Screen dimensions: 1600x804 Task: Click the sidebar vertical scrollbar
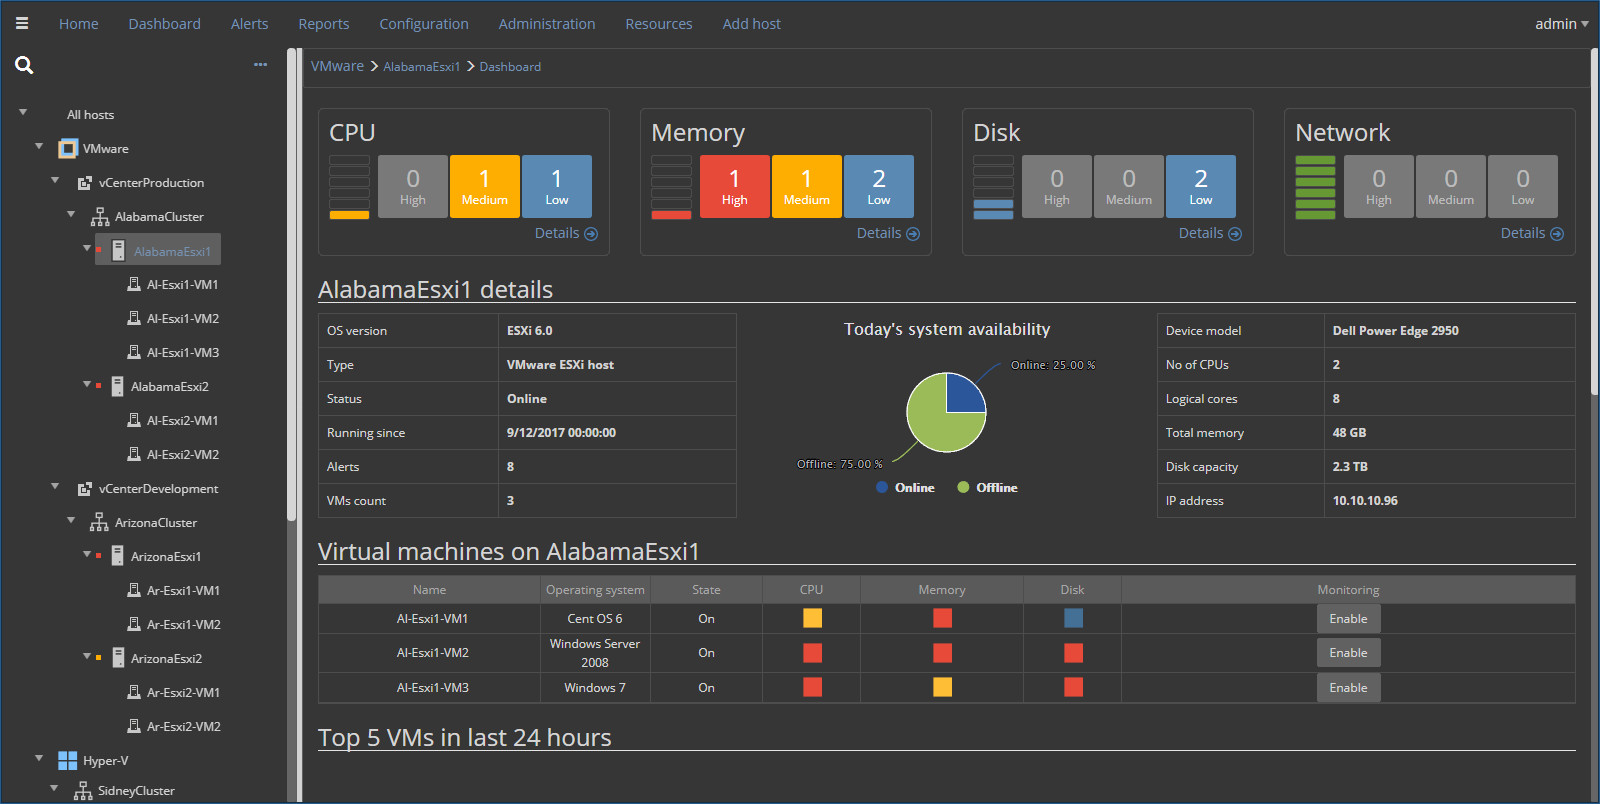tap(292, 285)
